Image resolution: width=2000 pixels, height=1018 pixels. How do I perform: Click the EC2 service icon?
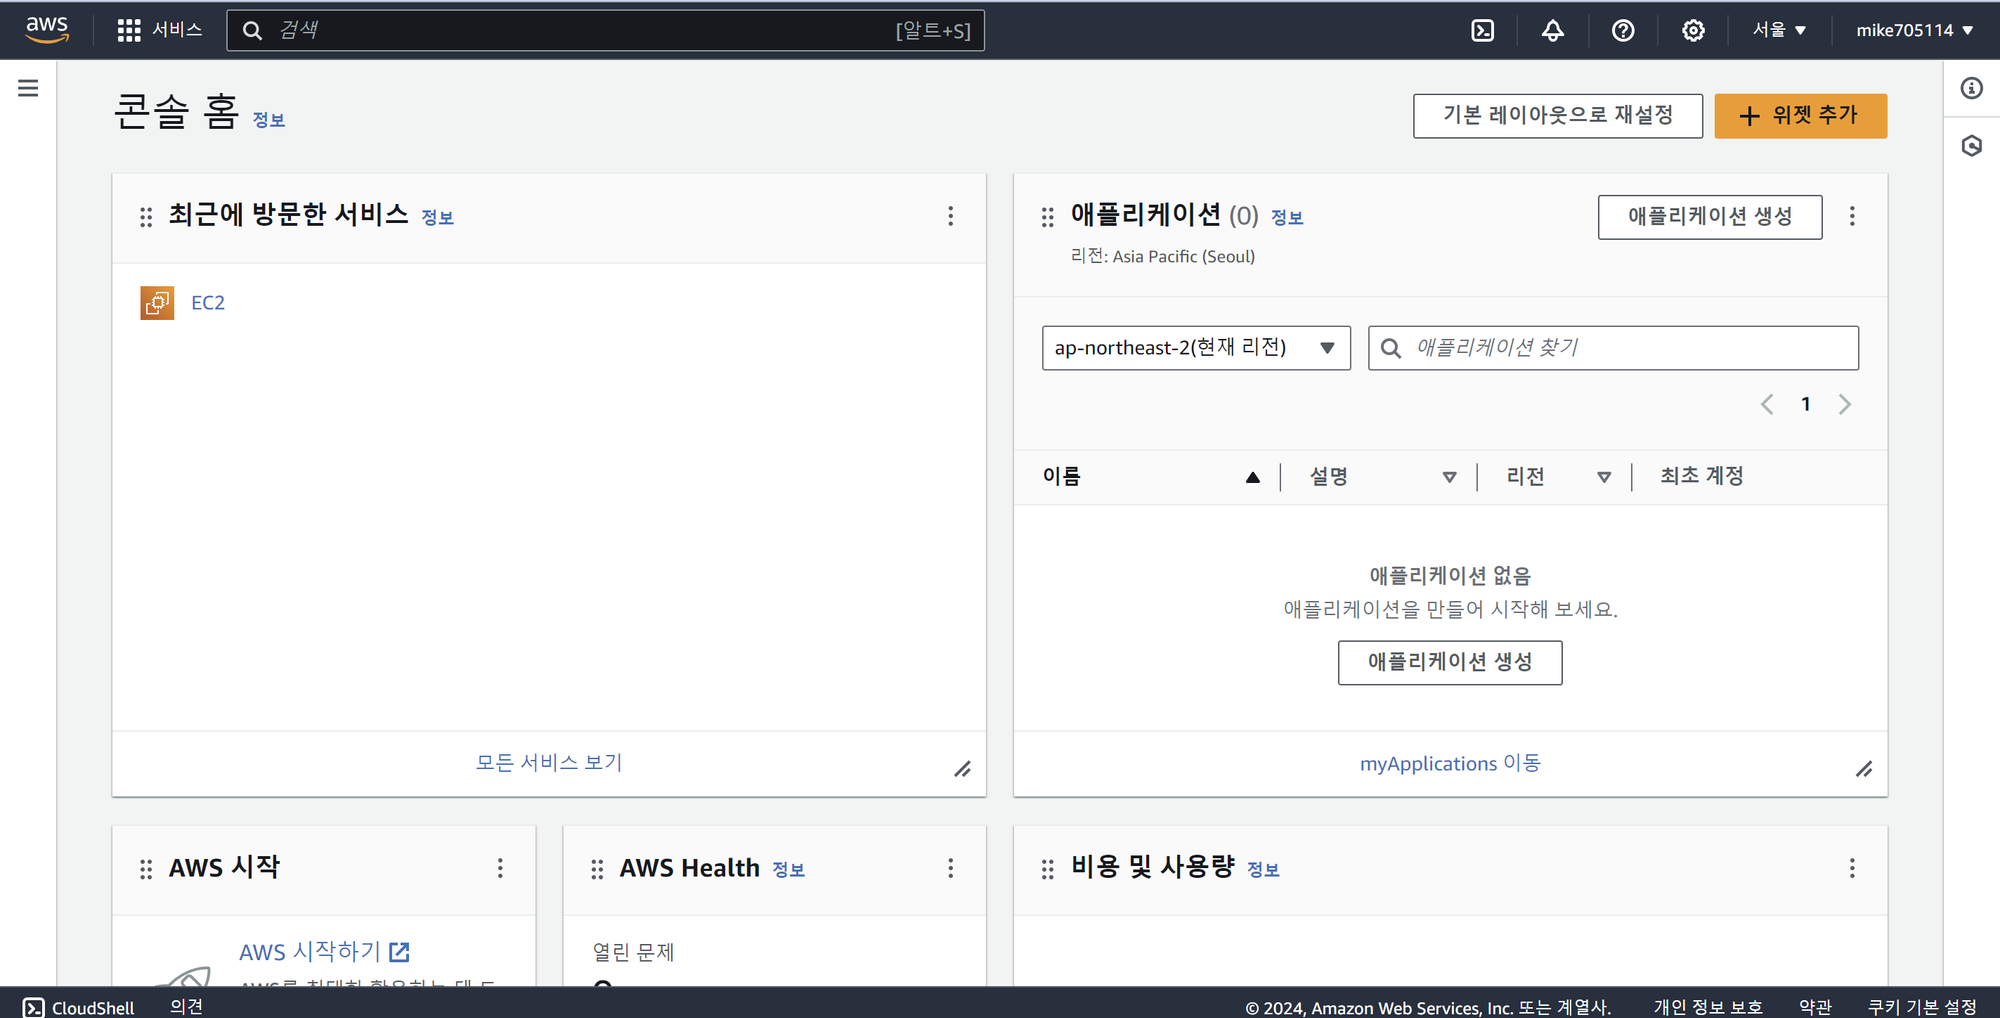[157, 302]
